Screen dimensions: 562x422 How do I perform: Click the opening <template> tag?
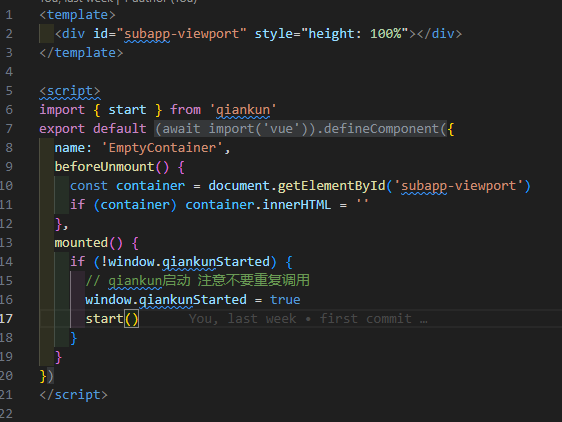(77, 15)
